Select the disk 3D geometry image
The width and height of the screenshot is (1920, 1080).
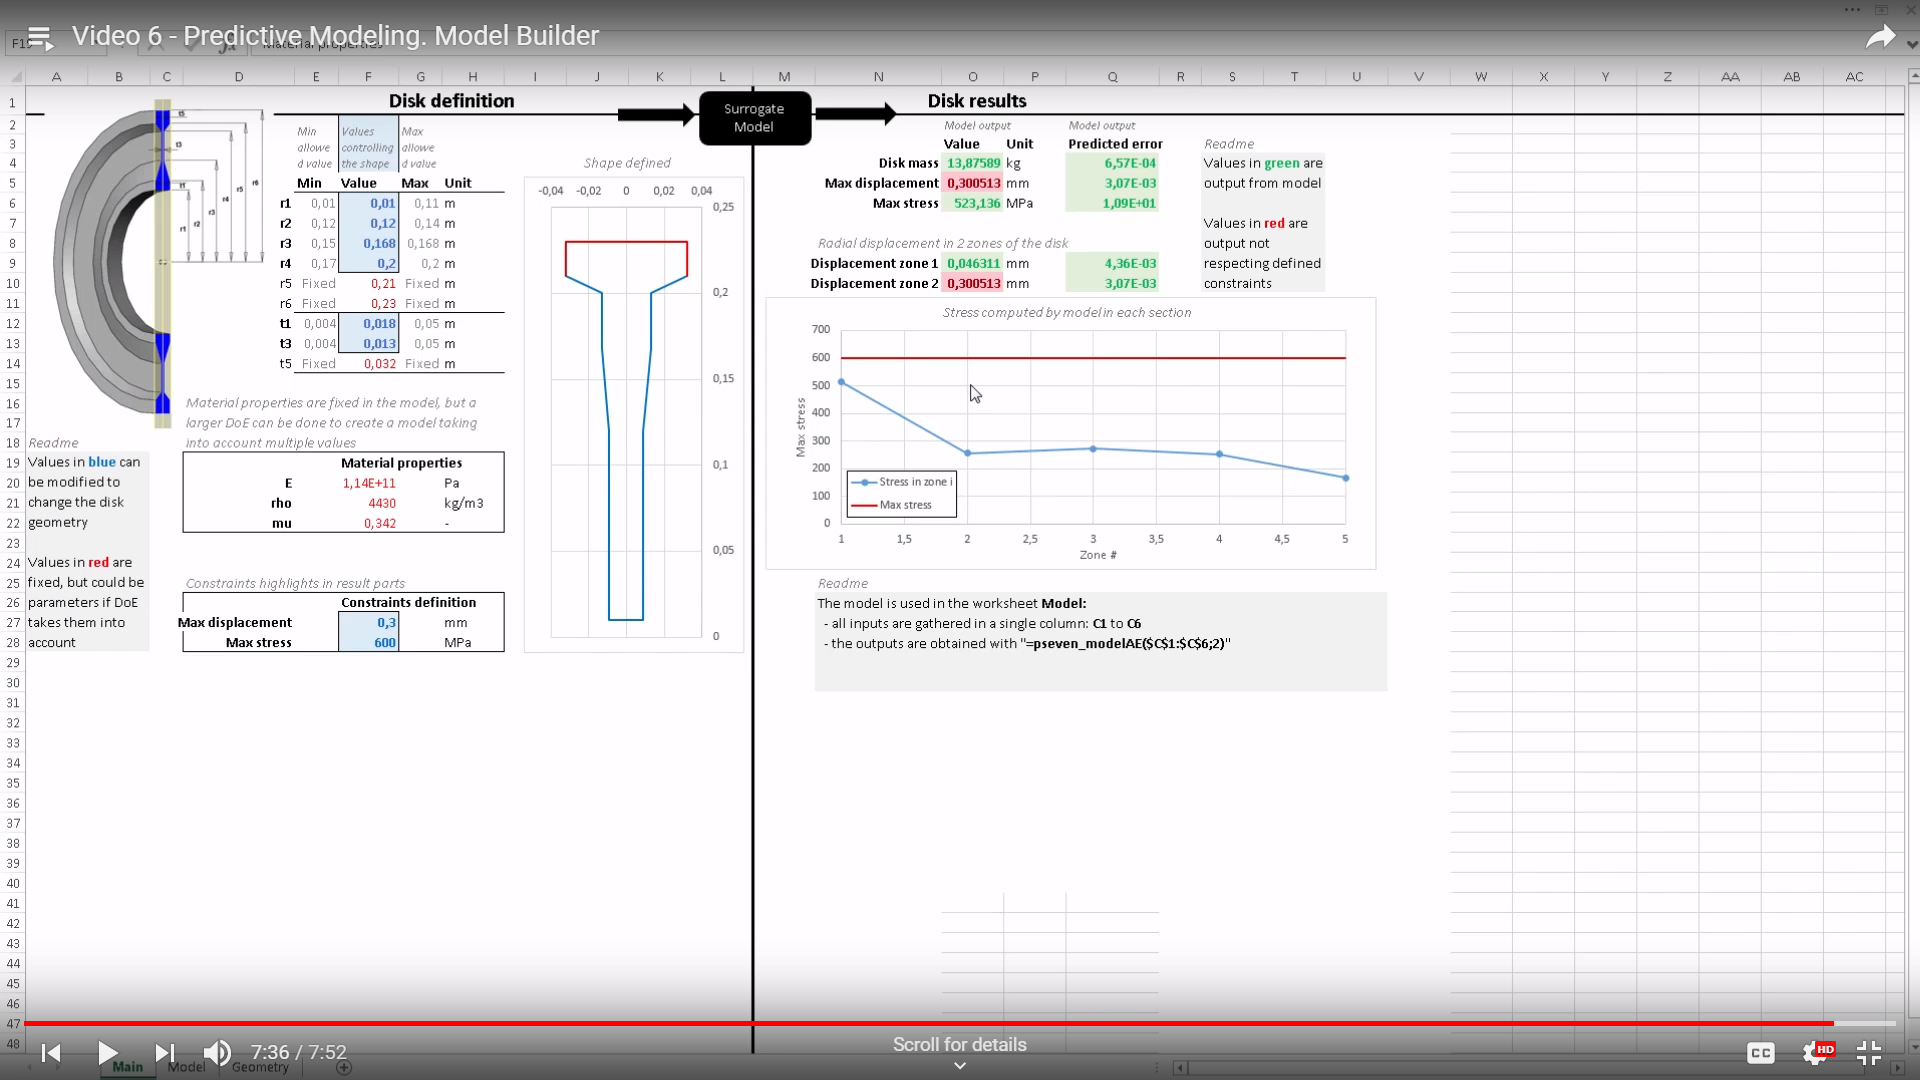158,262
